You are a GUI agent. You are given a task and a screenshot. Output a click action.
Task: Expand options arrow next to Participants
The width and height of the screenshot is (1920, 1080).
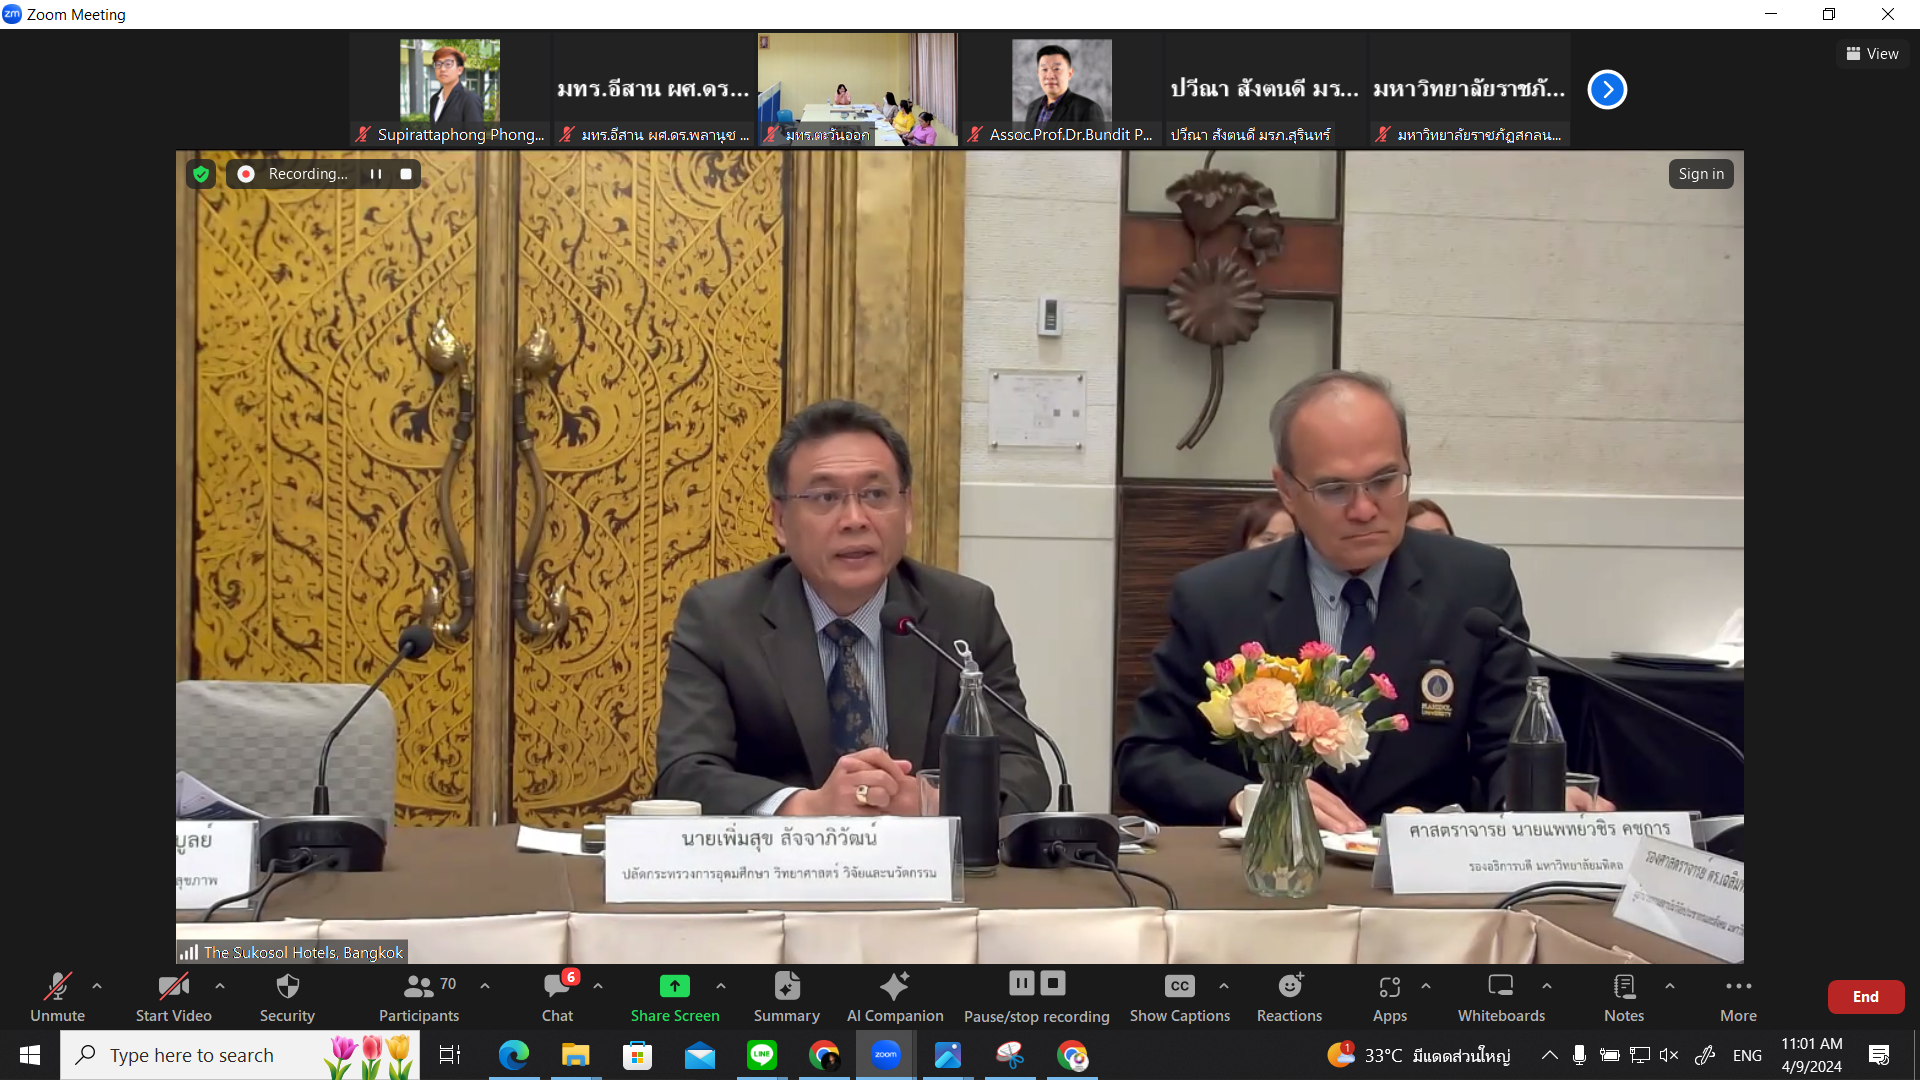click(x=485, y=986)
